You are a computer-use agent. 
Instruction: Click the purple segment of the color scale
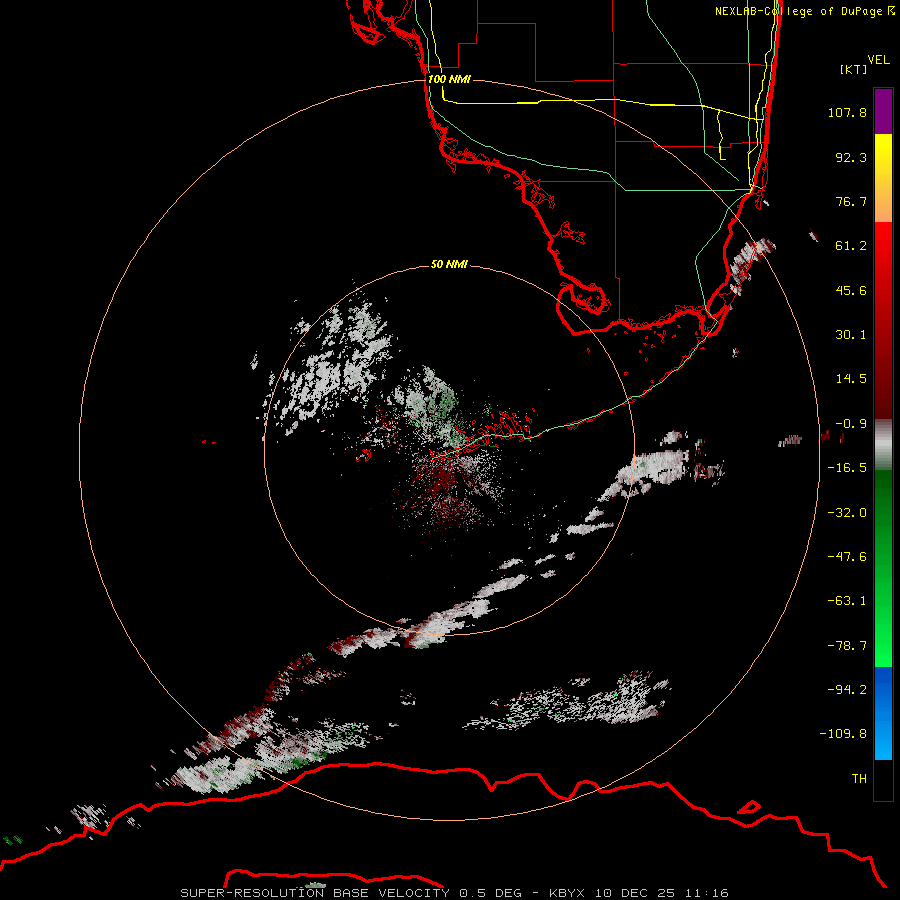click(883, 112)
